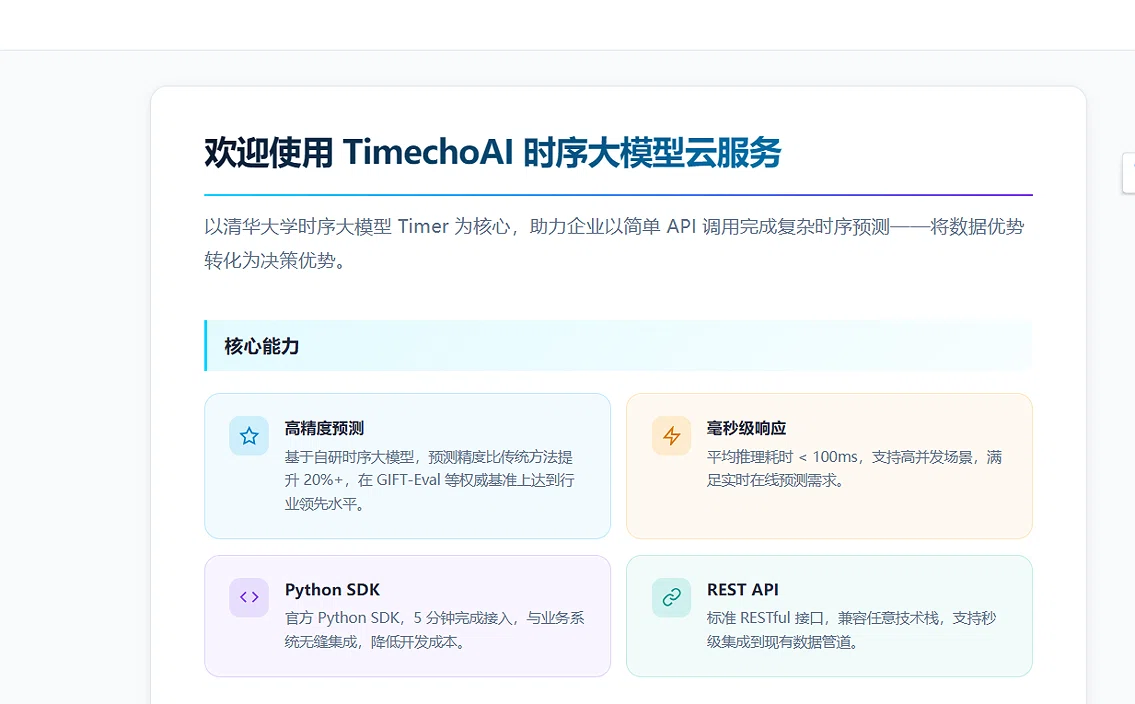Click the description mentioning 标准 RESTful 接口

click(x=851, y=629)
